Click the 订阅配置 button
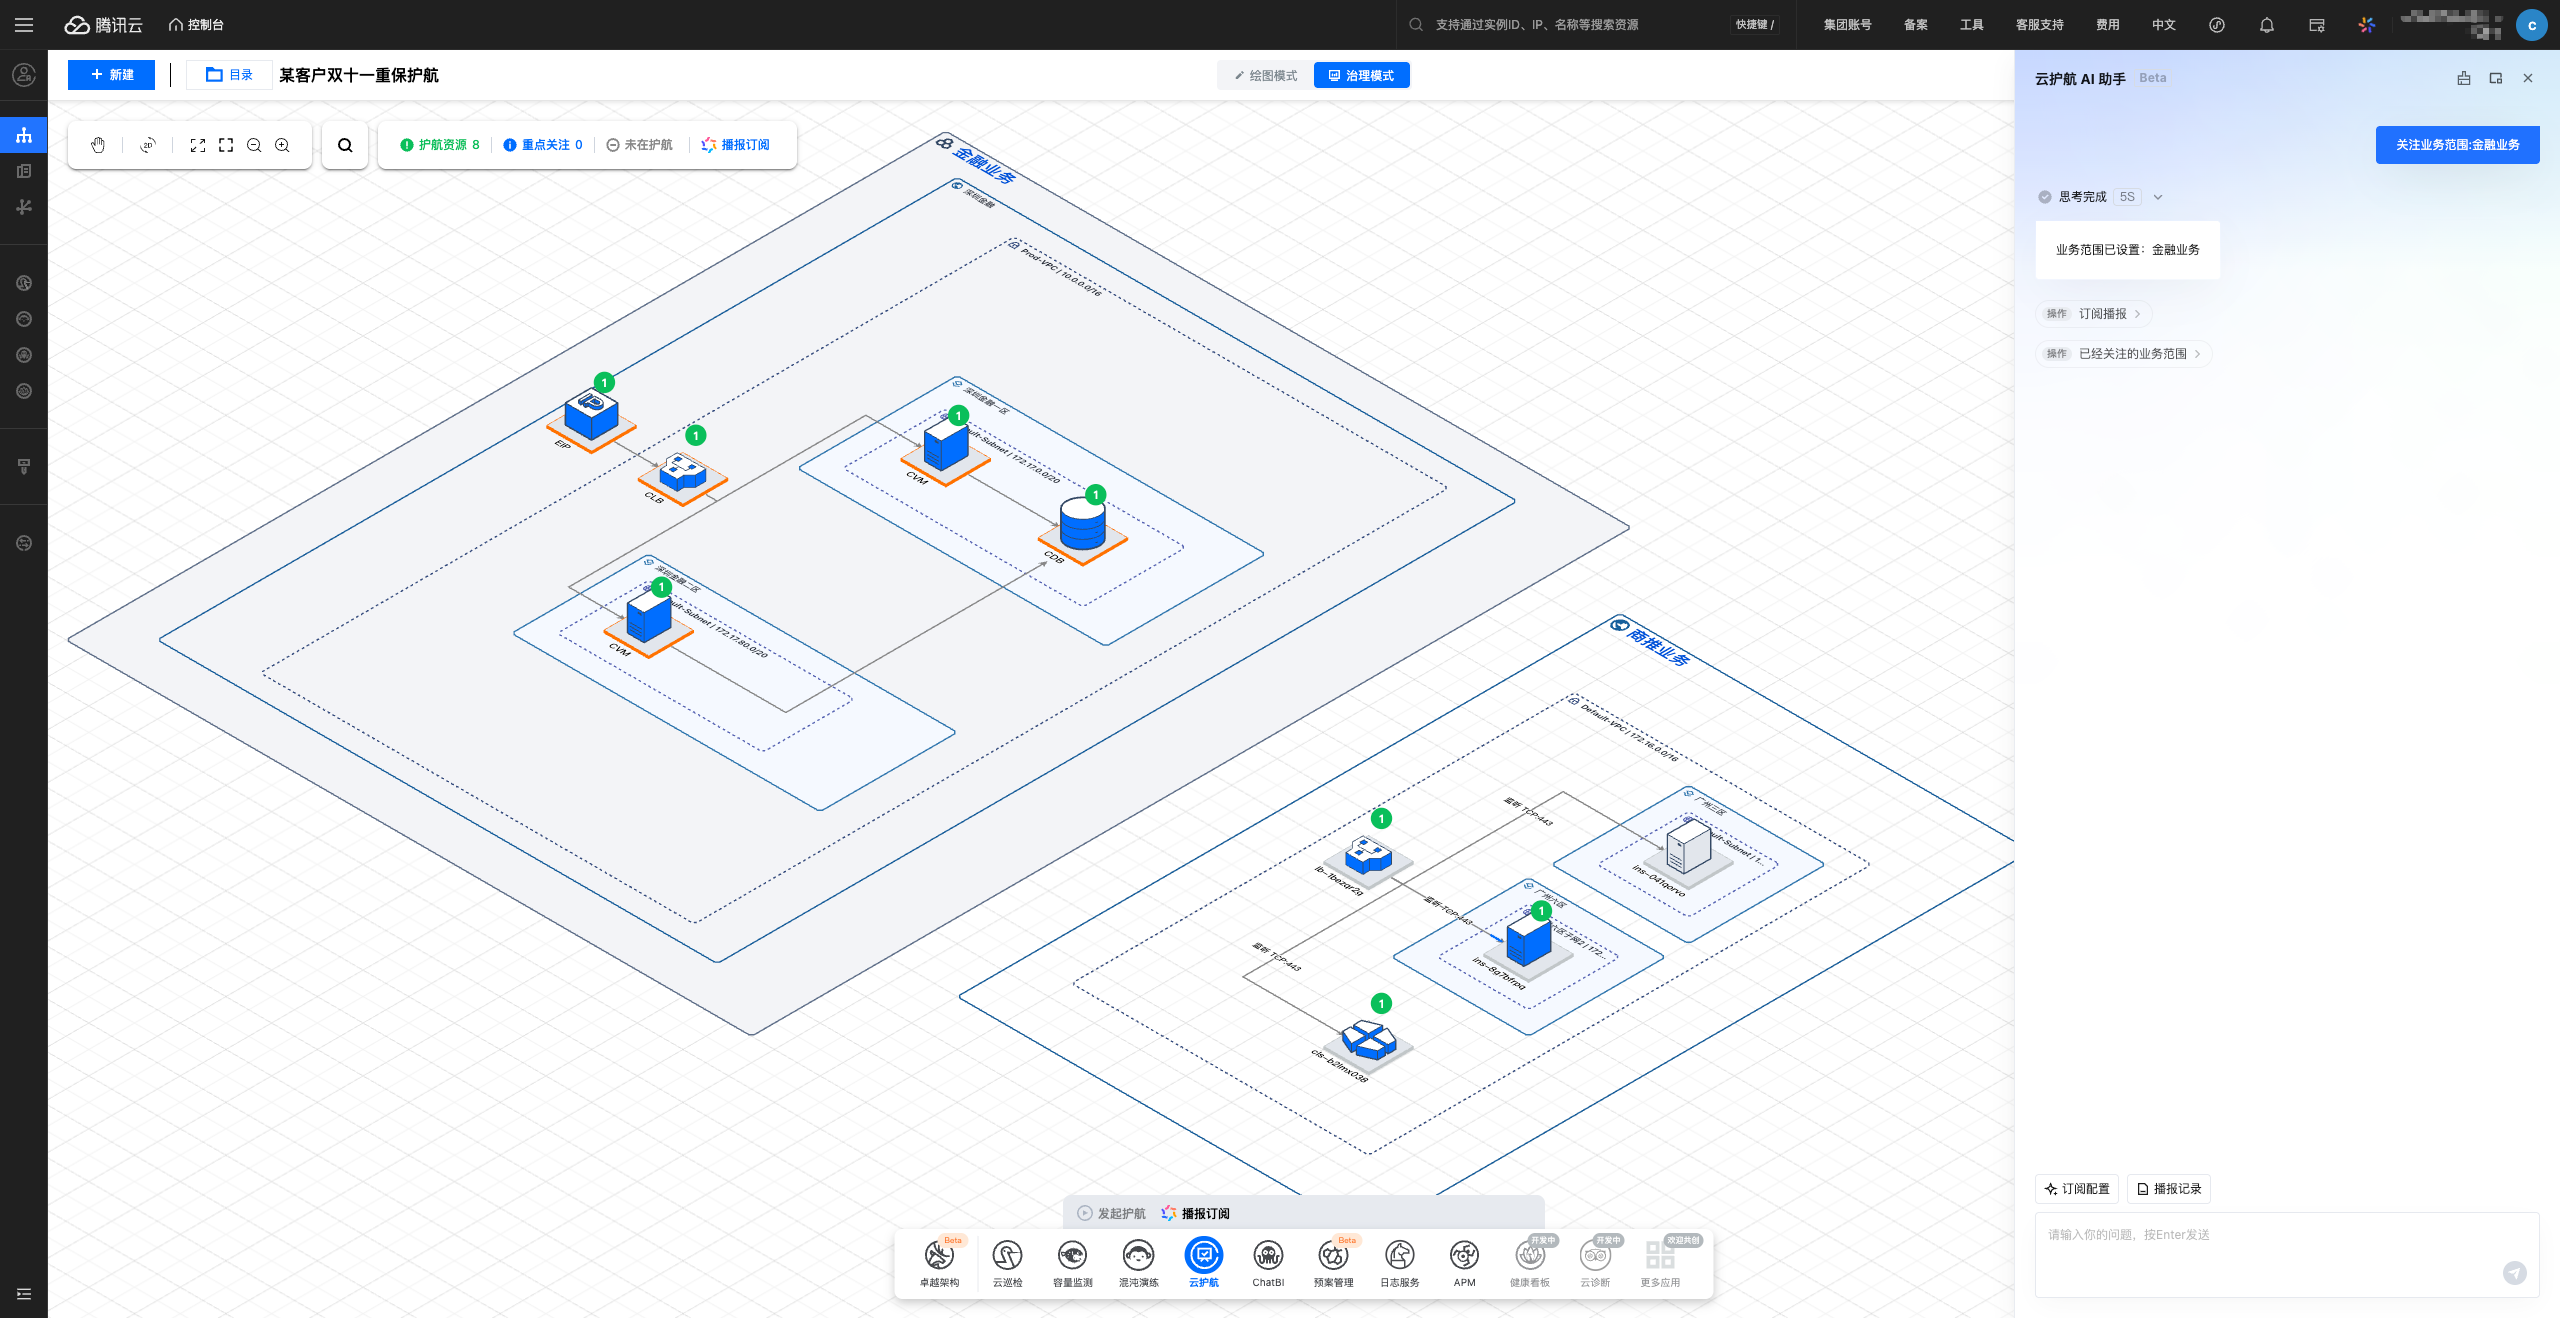Screen dimensions: 2560x1318 click(2077, 1189)
